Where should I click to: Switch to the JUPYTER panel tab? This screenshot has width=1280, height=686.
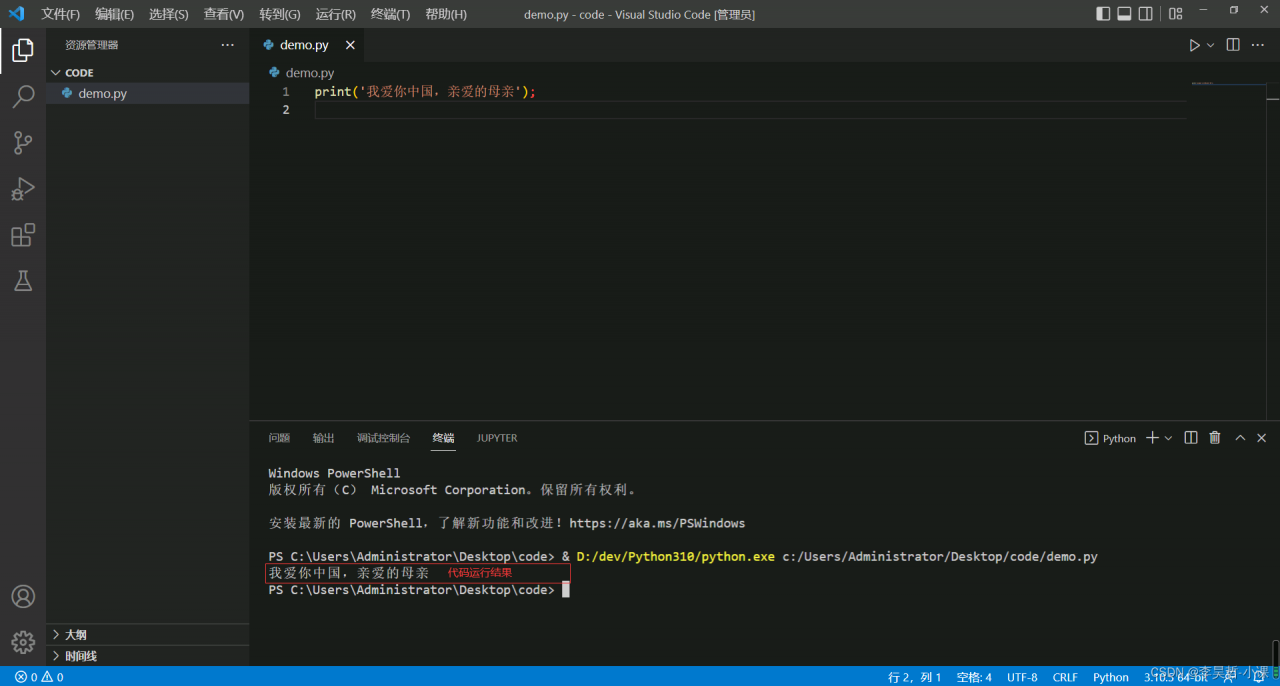coord(497,438)
